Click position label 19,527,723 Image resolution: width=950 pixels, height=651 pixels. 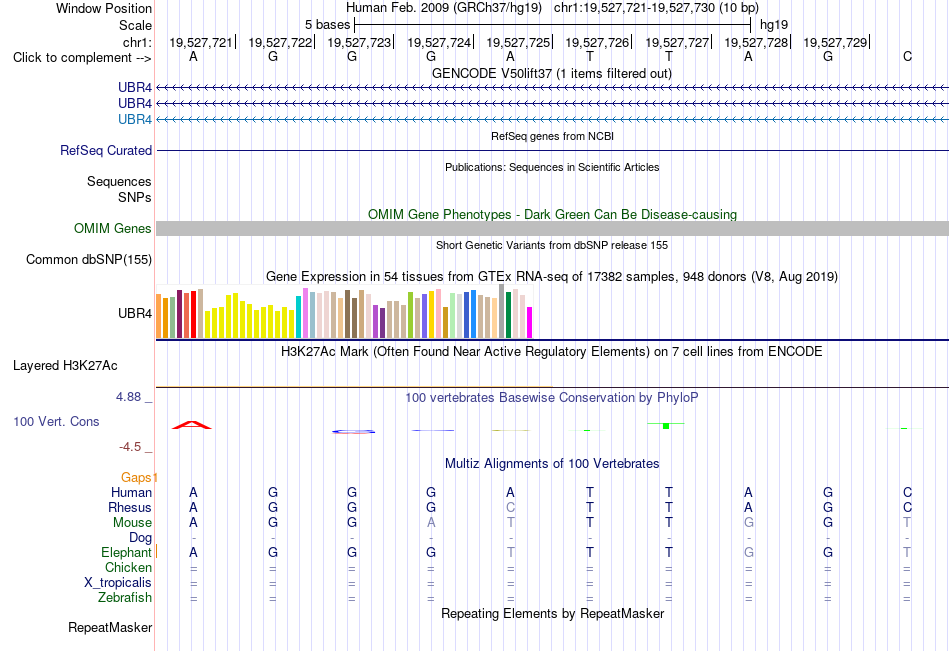(x=359, y=42)
